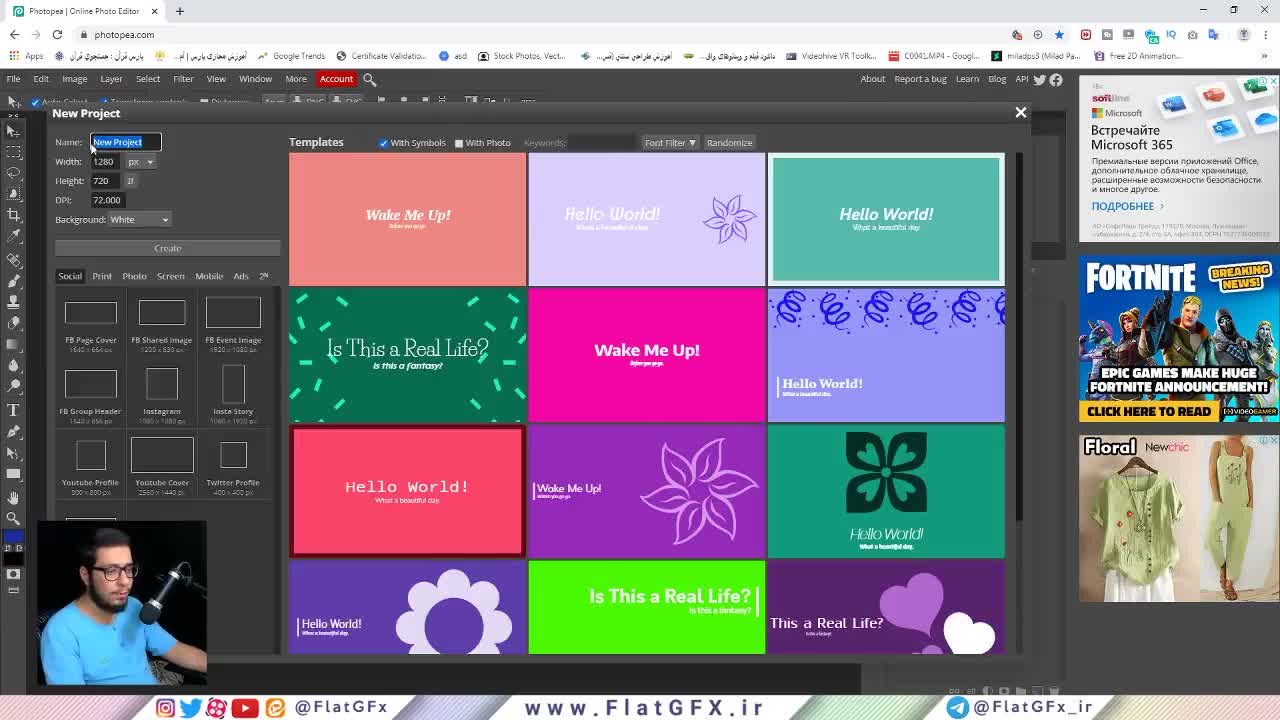Choose the green 'Is This a Real Life?' template
The width and height of the screenshot is (1280, 720).
pyautogui.click(x=646, y=607)
